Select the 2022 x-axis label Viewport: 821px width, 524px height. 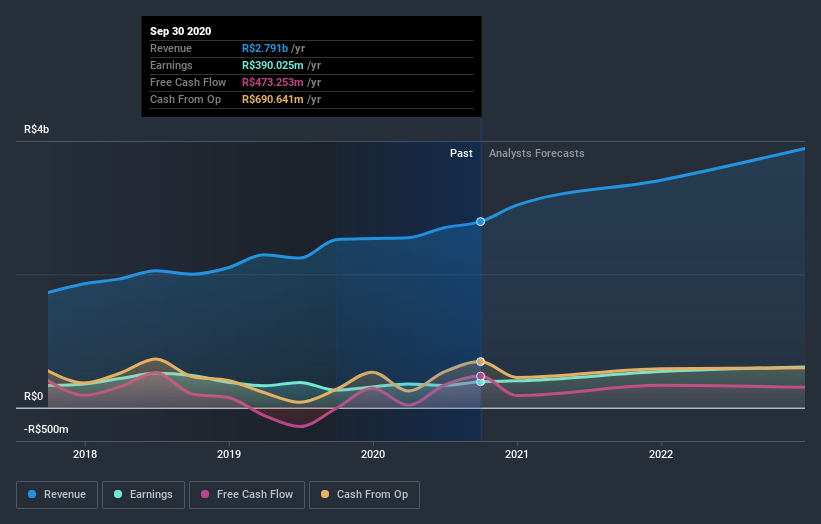coord(661,454)
